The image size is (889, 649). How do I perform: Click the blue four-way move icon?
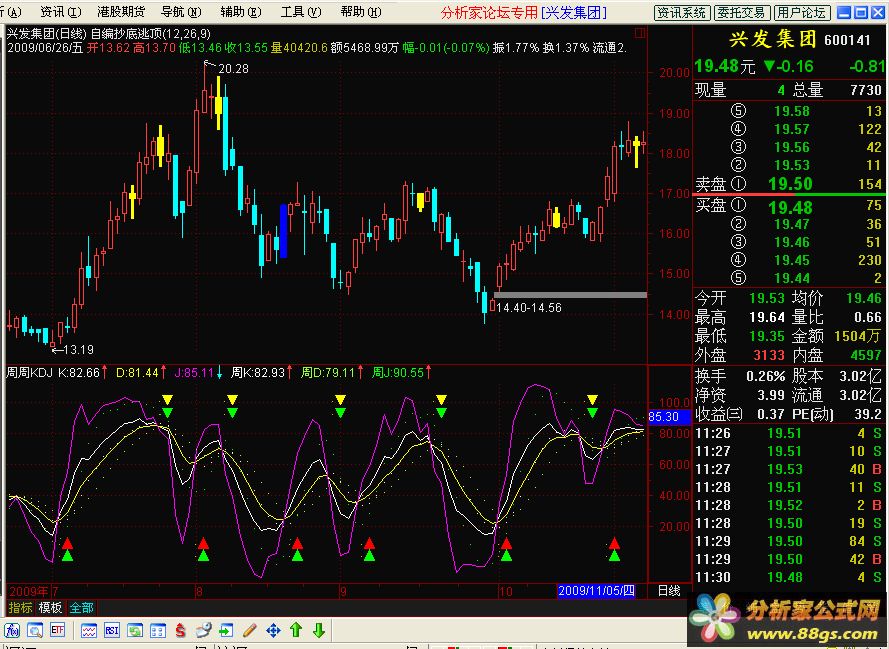click(273, 630)
